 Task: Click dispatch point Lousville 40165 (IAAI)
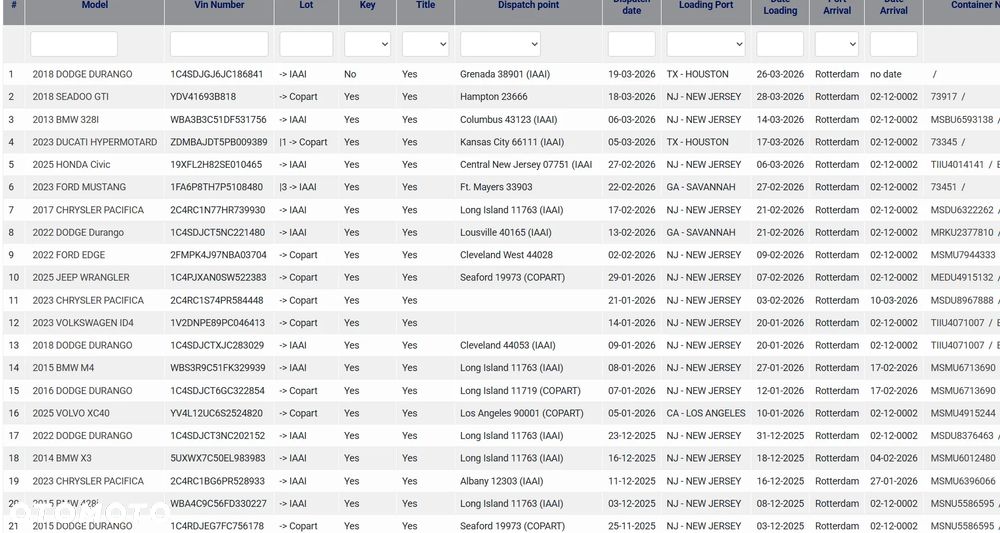point(506,232)
